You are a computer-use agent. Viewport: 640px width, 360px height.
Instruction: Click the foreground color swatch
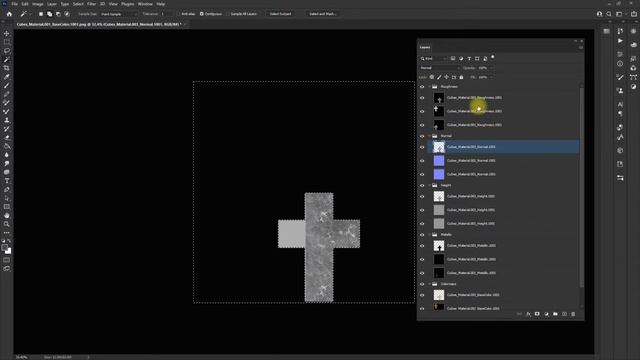point(5,248)
